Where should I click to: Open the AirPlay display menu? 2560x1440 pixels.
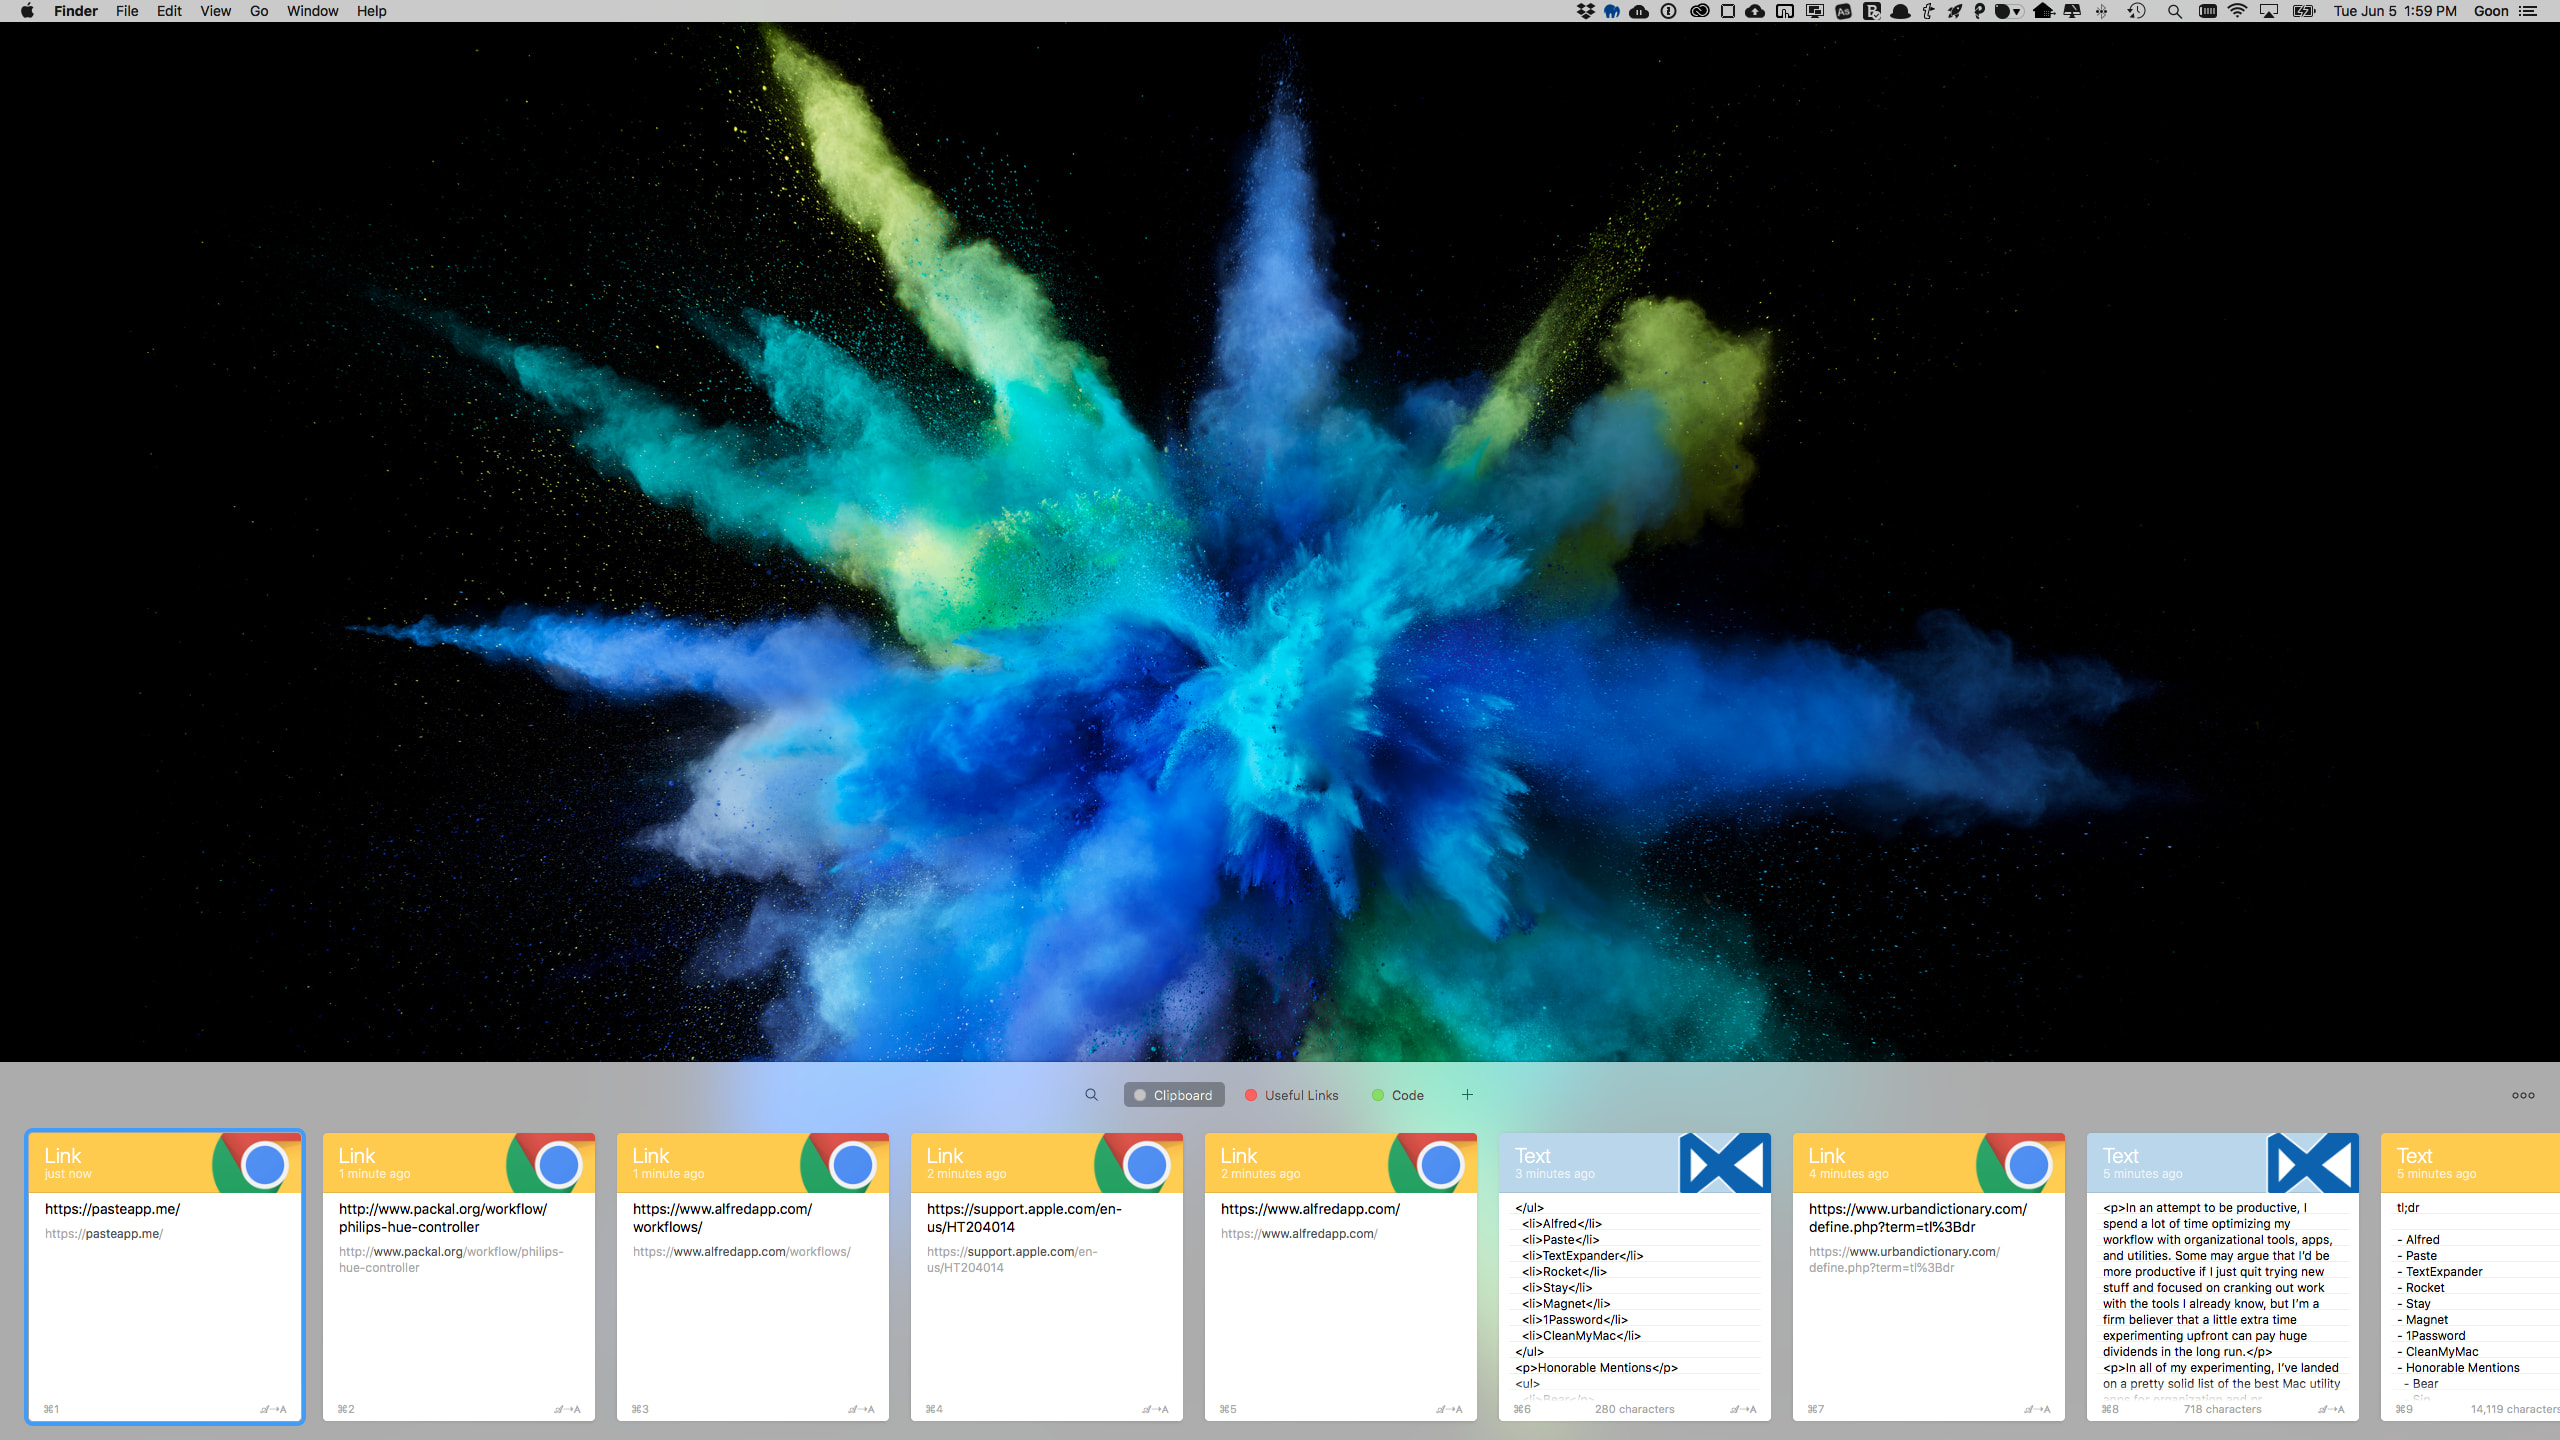click(2269, 11)
